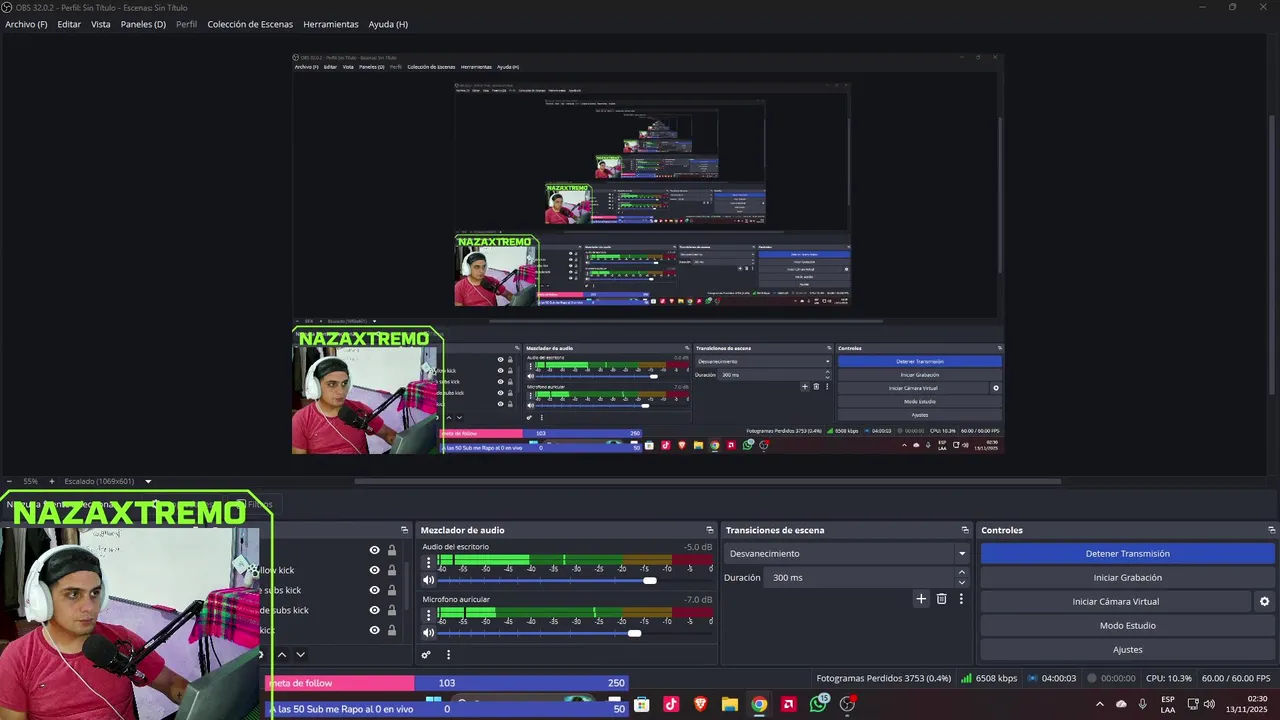
Task: Click the 'CPU: 10.3%' status entry
Action: coord(1169,678)
